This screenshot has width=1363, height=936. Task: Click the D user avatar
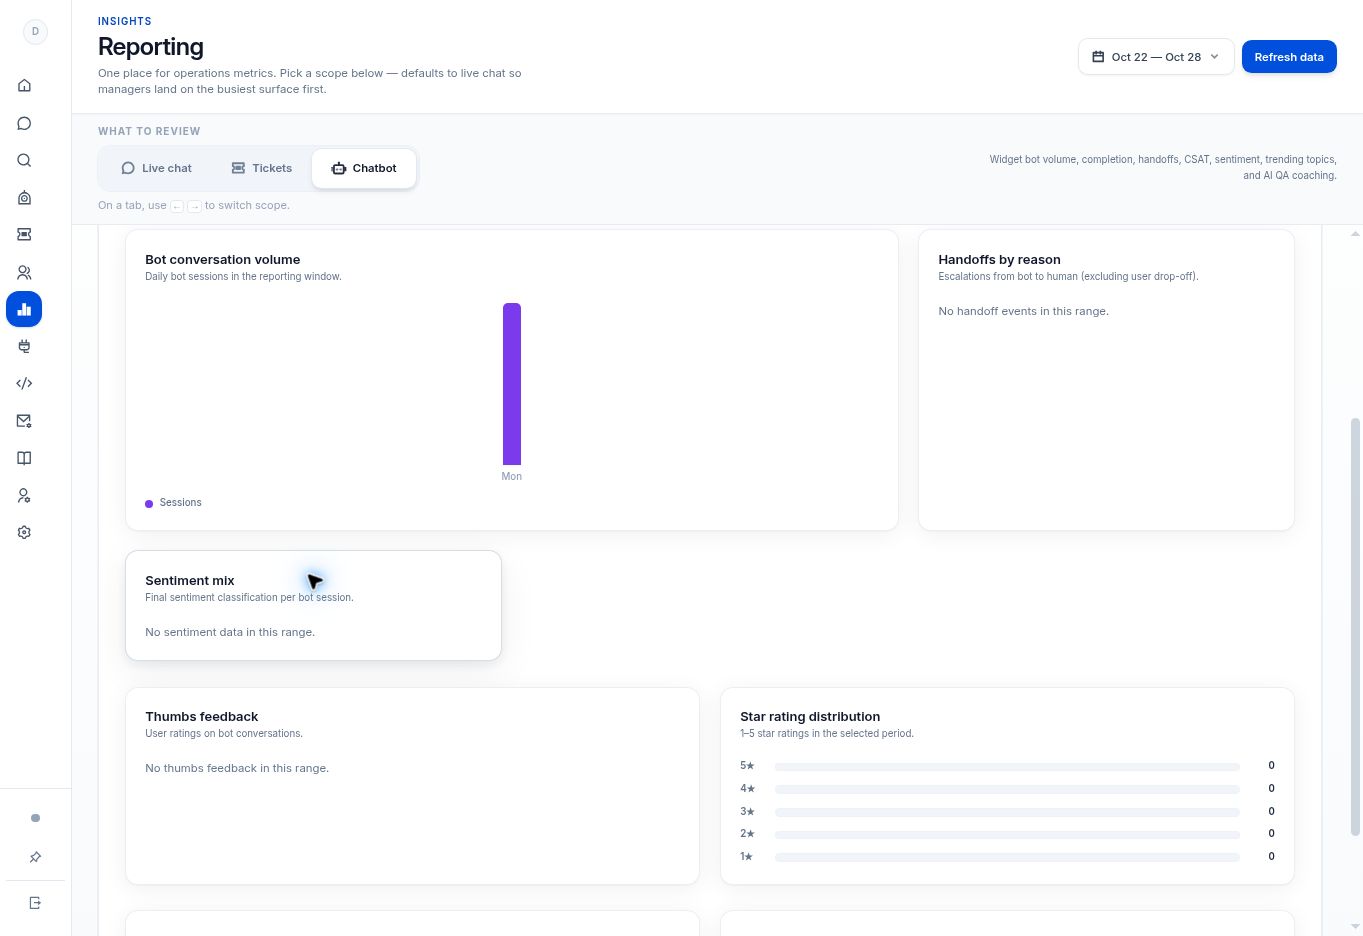(35, 31)
